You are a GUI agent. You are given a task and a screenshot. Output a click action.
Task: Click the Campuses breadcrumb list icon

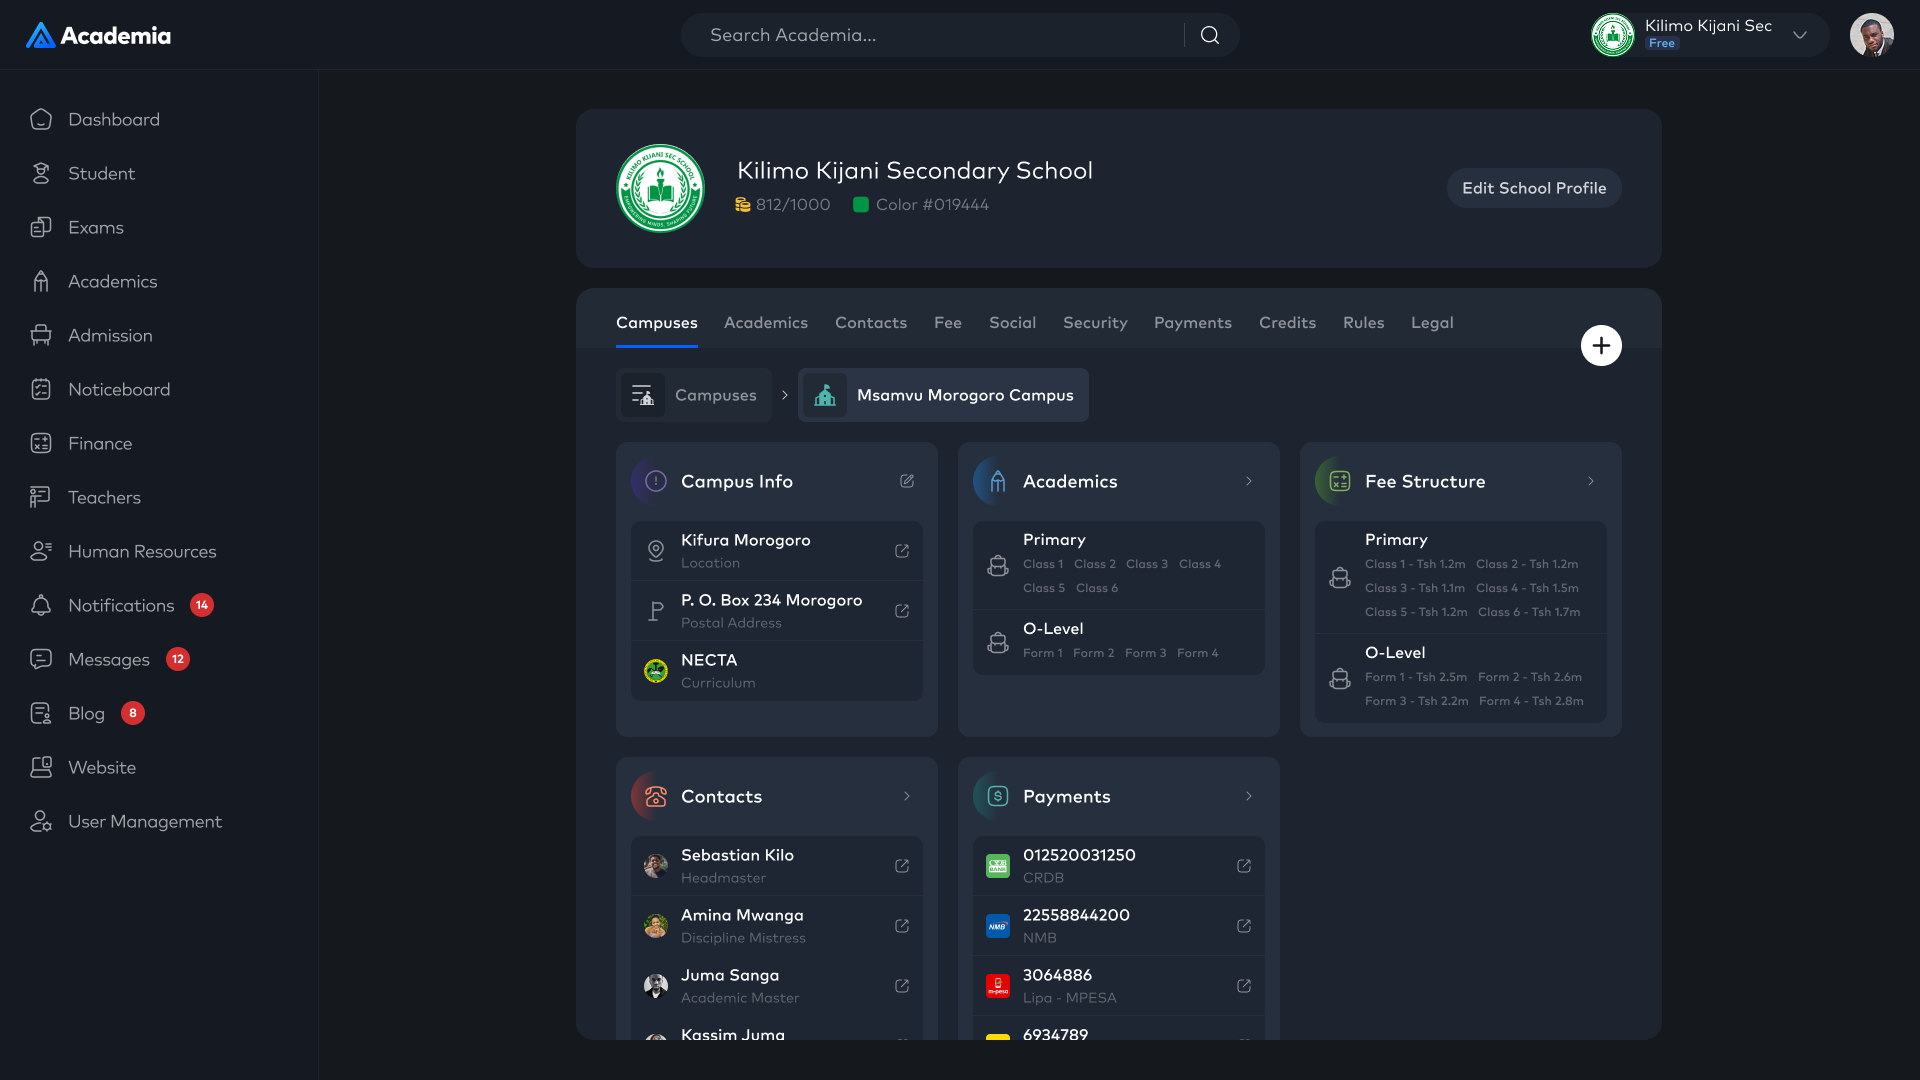(x=643, y=395)
